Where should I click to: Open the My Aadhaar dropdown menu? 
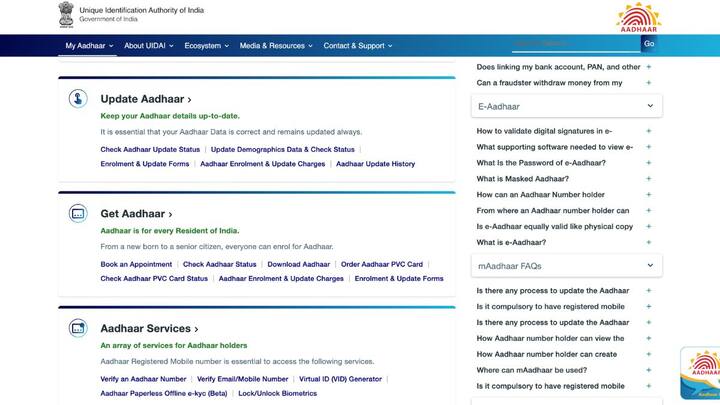[88, 46]
